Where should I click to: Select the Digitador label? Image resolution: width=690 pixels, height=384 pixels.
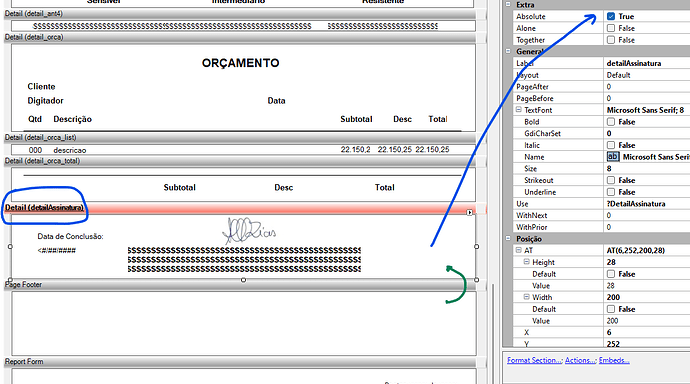(x=45, y=101)
